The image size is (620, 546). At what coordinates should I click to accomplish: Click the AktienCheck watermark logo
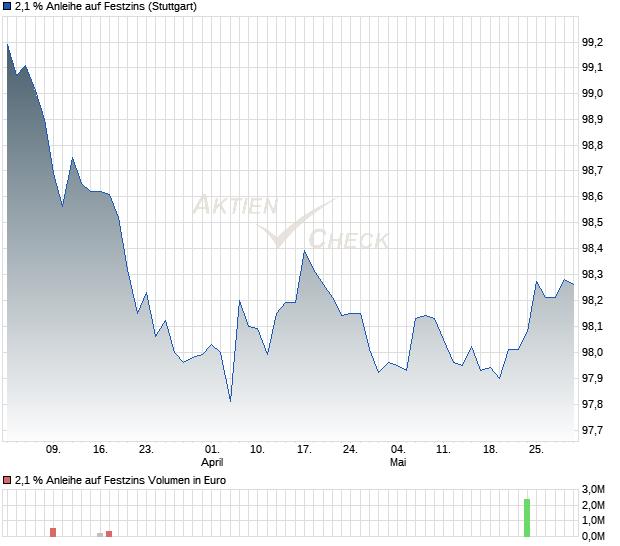[x=291, y=221]
